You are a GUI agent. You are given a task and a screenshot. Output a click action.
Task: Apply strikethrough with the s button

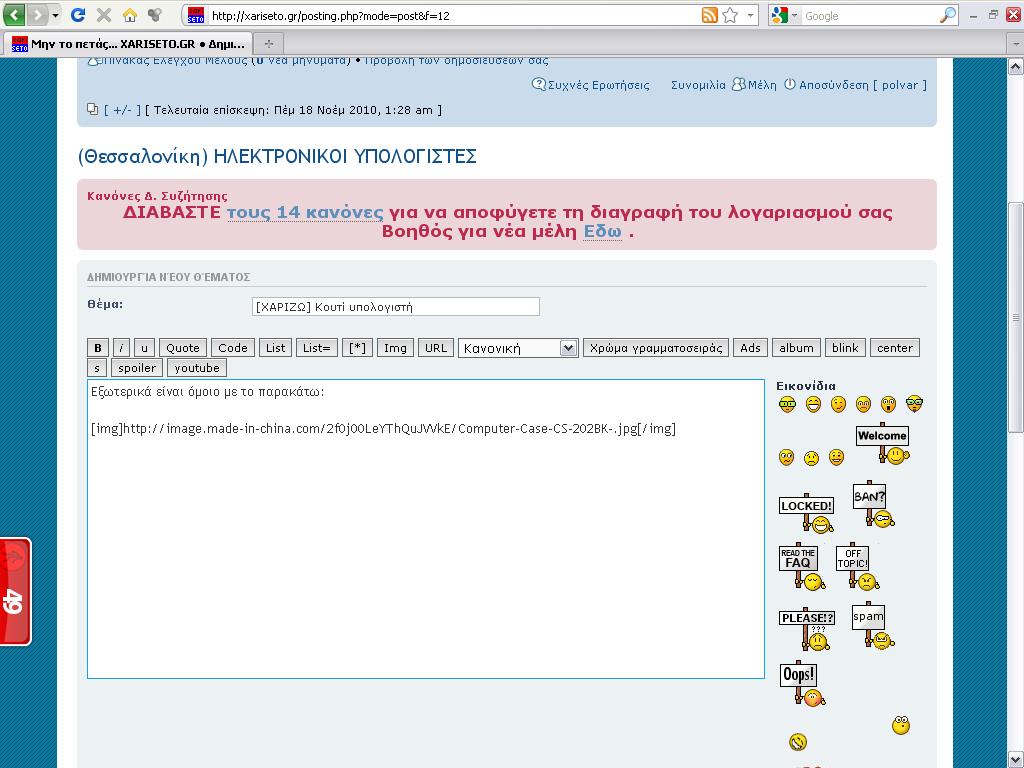coord(97,368)
